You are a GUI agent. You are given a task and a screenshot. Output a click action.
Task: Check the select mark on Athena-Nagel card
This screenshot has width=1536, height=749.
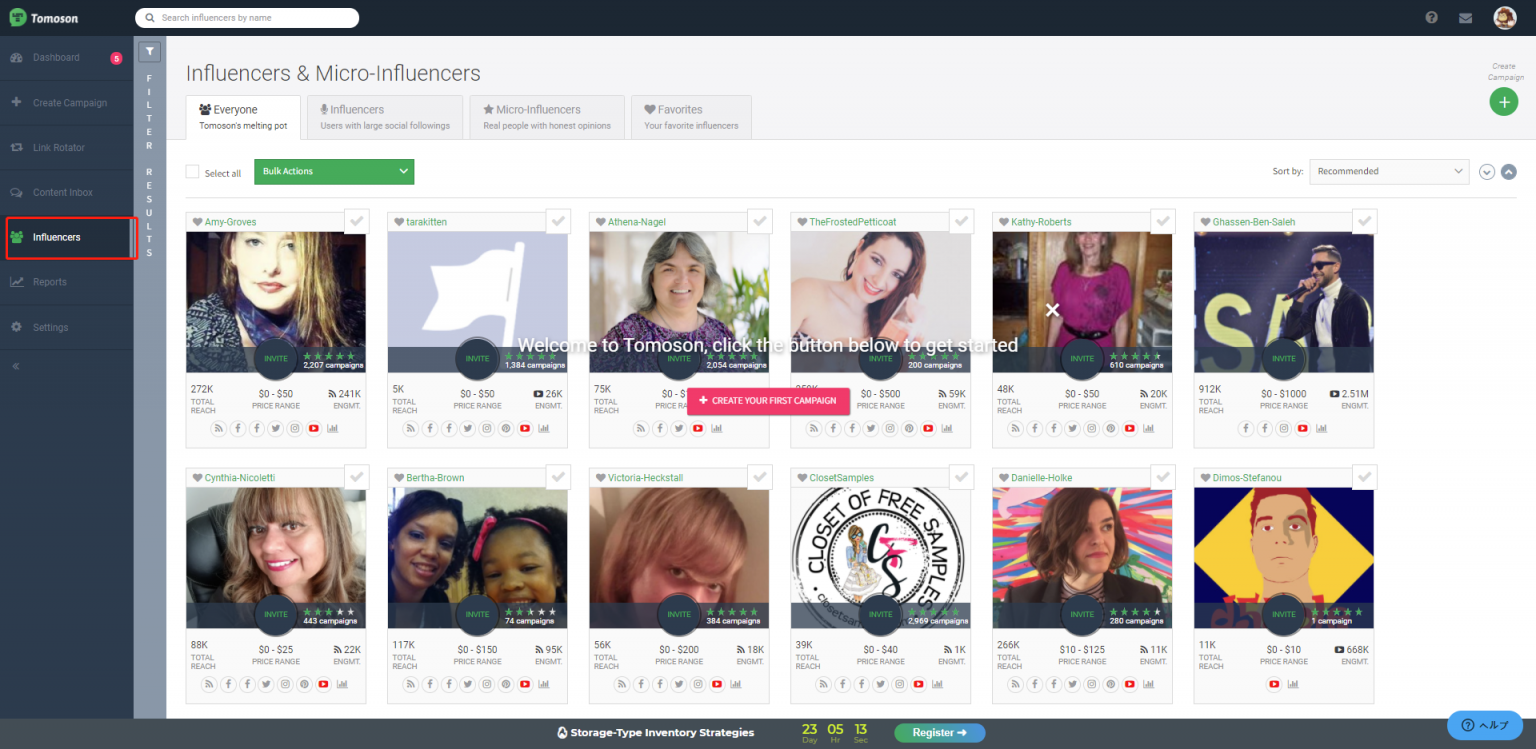760,221
